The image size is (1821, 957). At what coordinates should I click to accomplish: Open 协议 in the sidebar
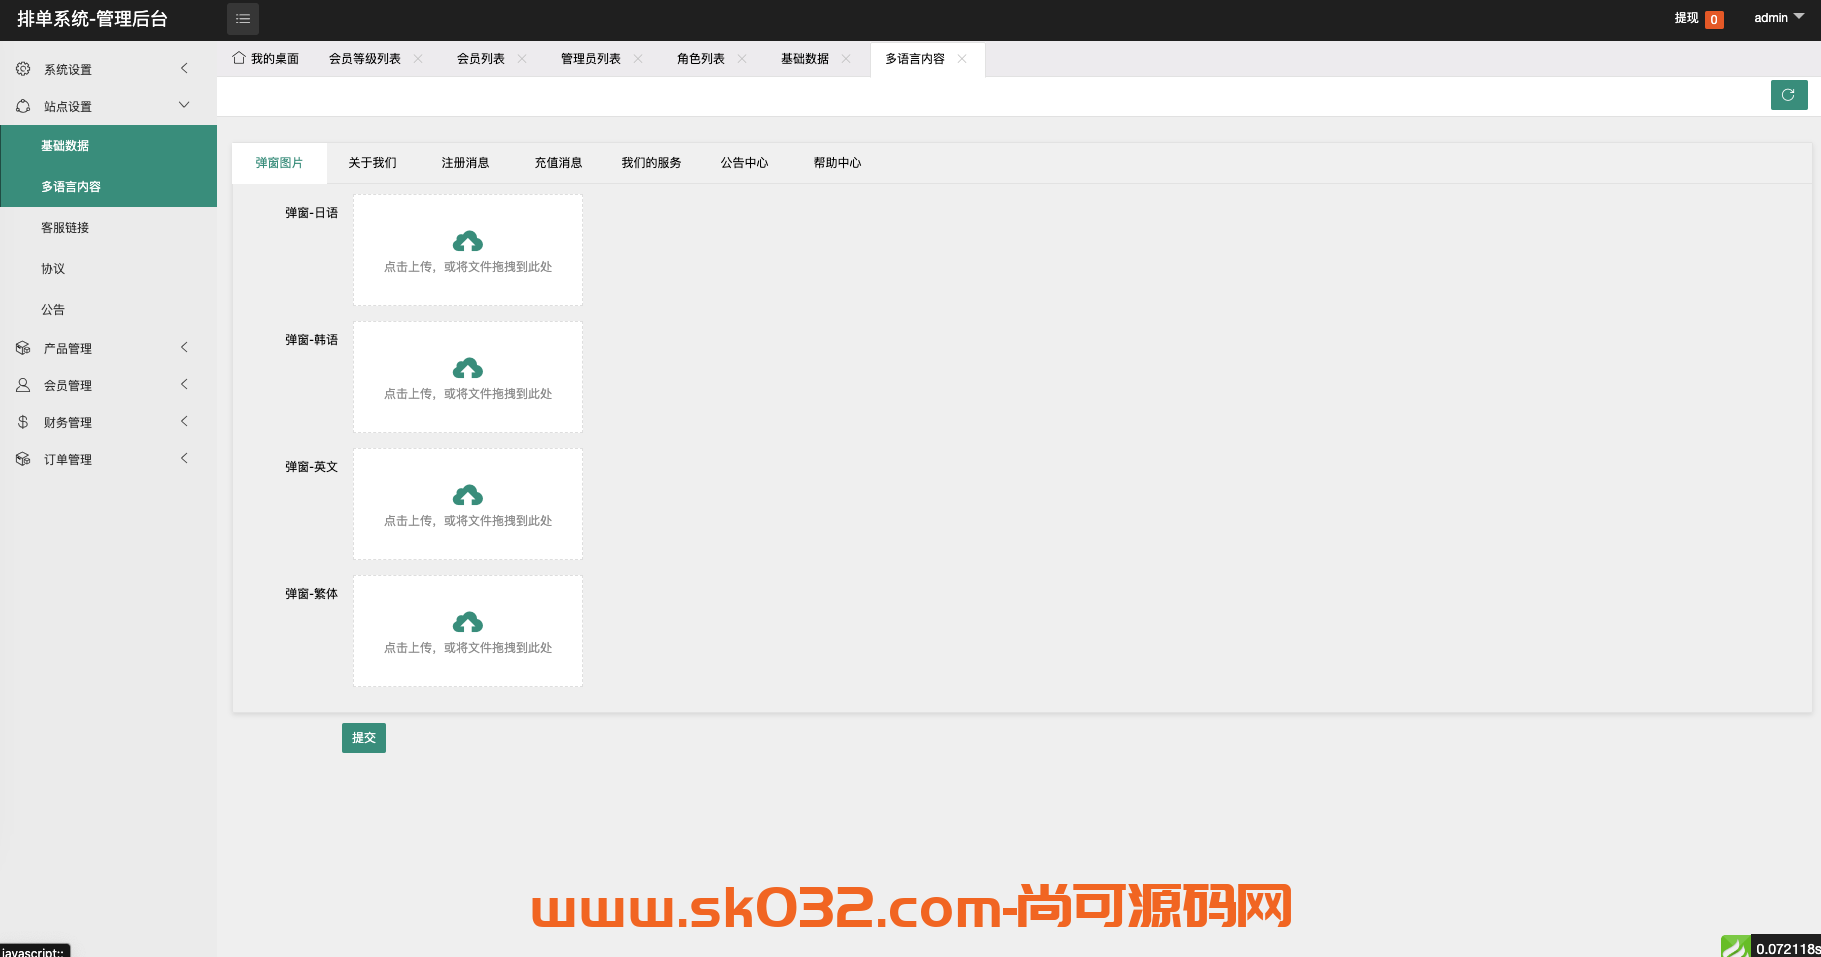coord(108,269)
